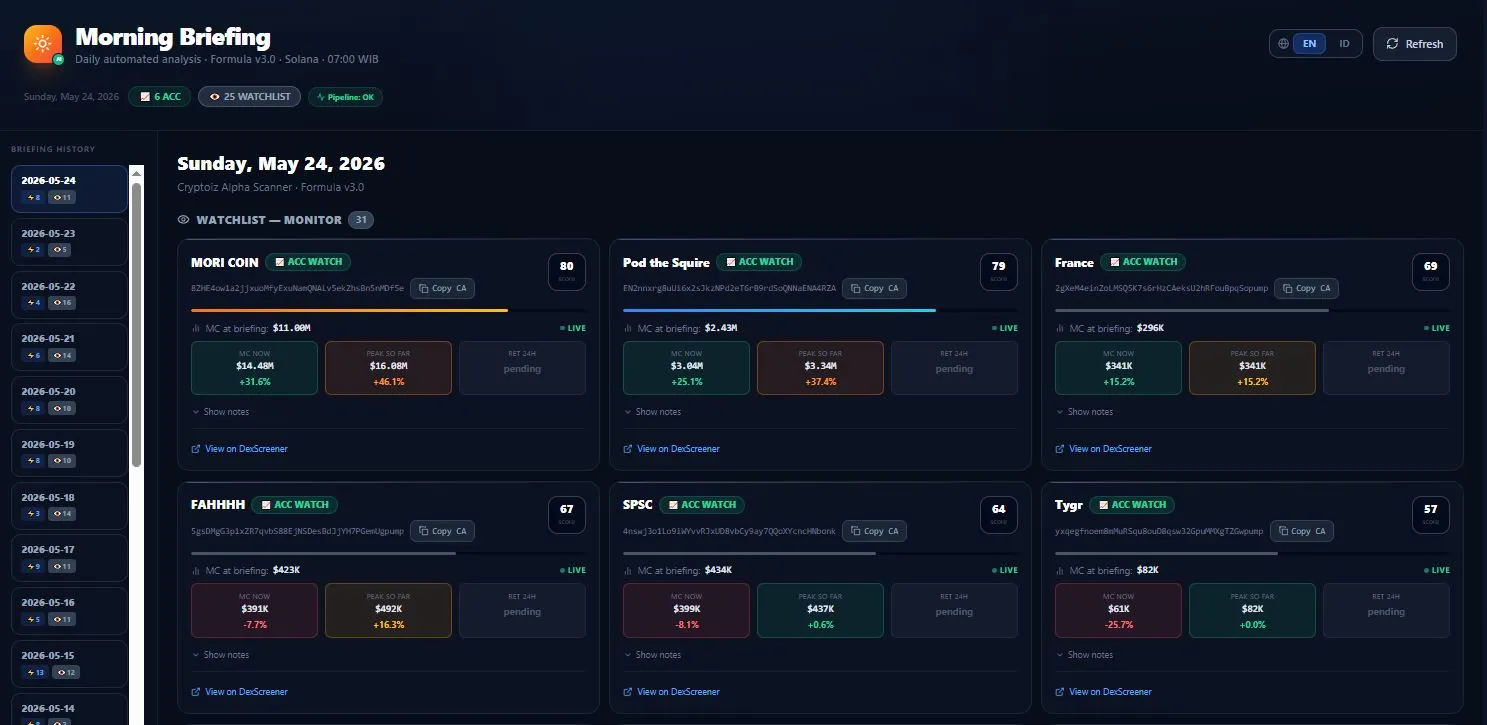
Task: Click the FAHHHH score badge 67
Action: tap(567, 514)
